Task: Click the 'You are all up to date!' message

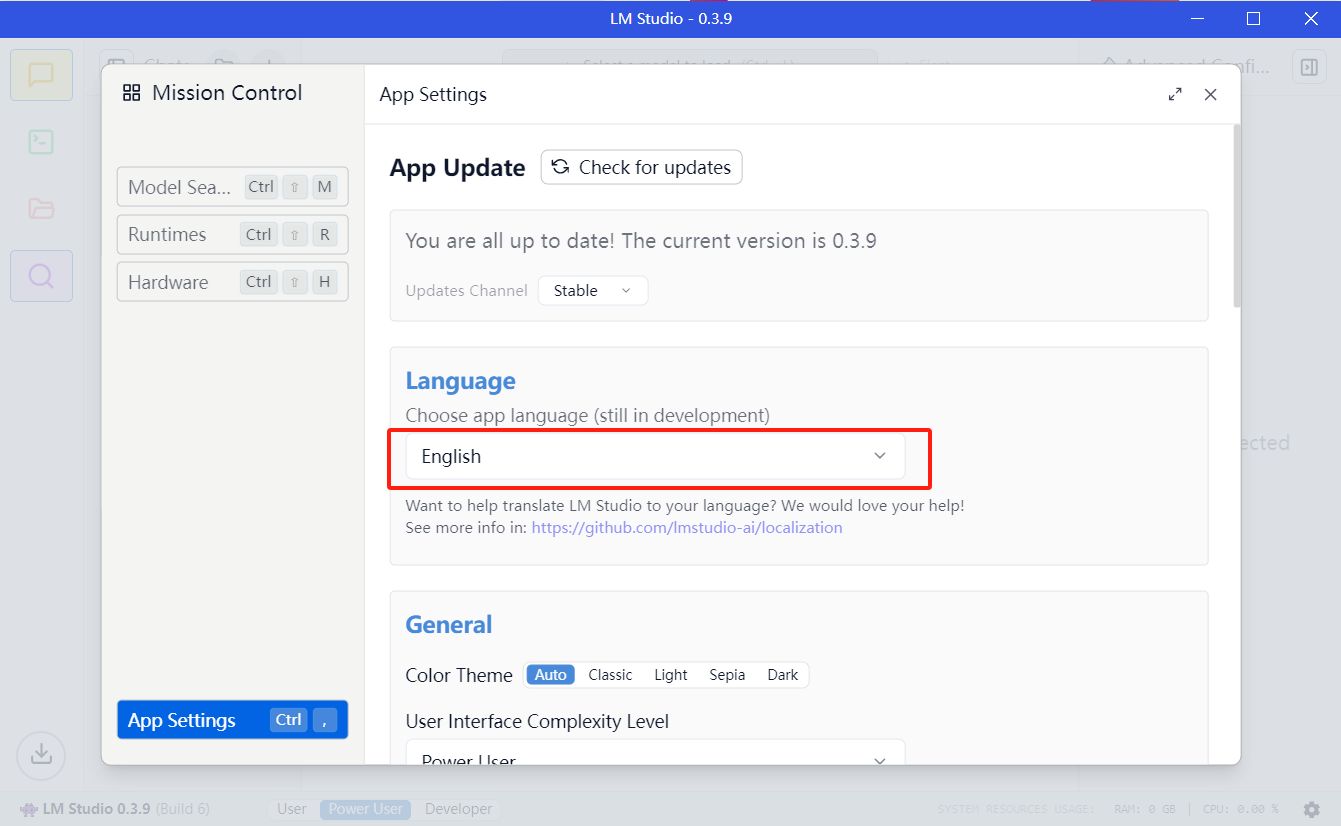Action: [641, 241]
